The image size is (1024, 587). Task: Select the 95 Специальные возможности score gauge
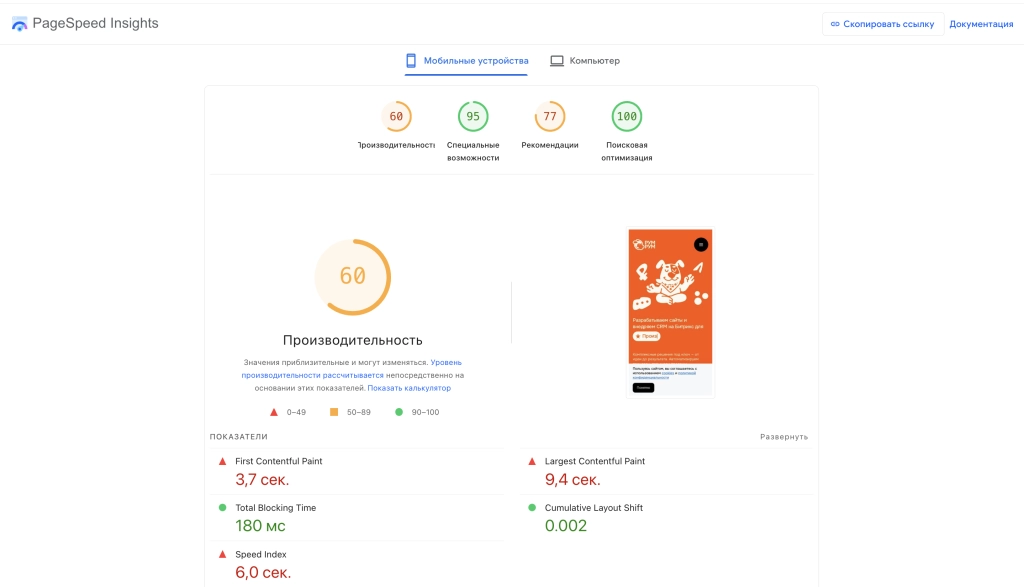pos(472,116)
